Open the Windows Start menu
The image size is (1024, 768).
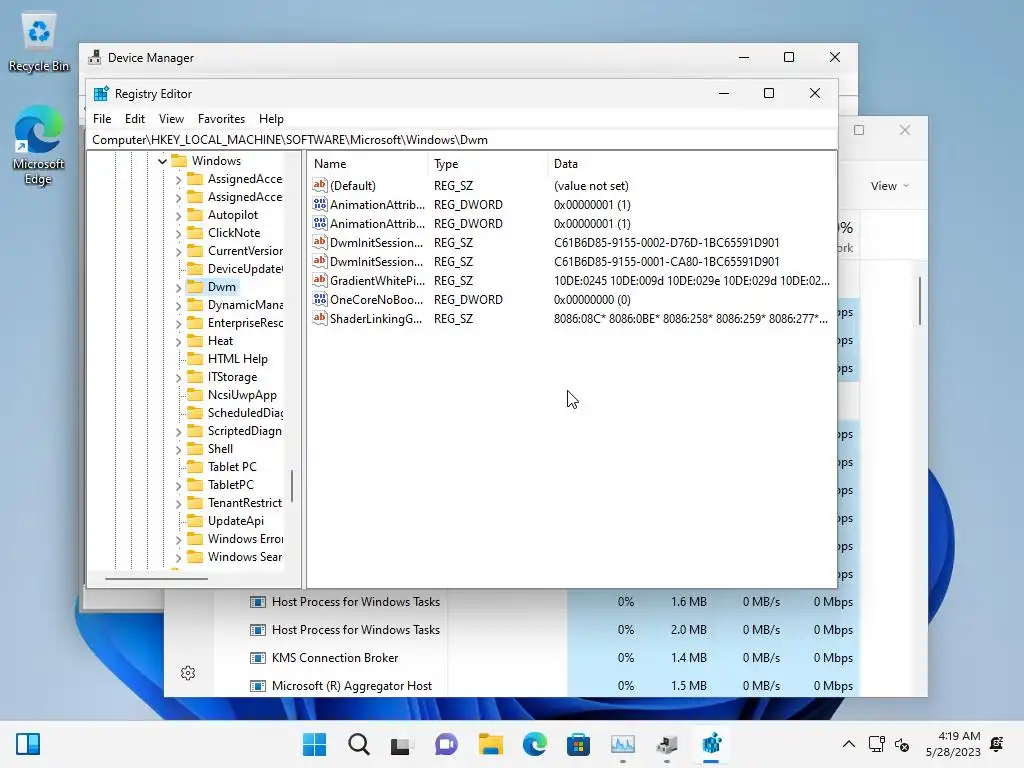315,744
